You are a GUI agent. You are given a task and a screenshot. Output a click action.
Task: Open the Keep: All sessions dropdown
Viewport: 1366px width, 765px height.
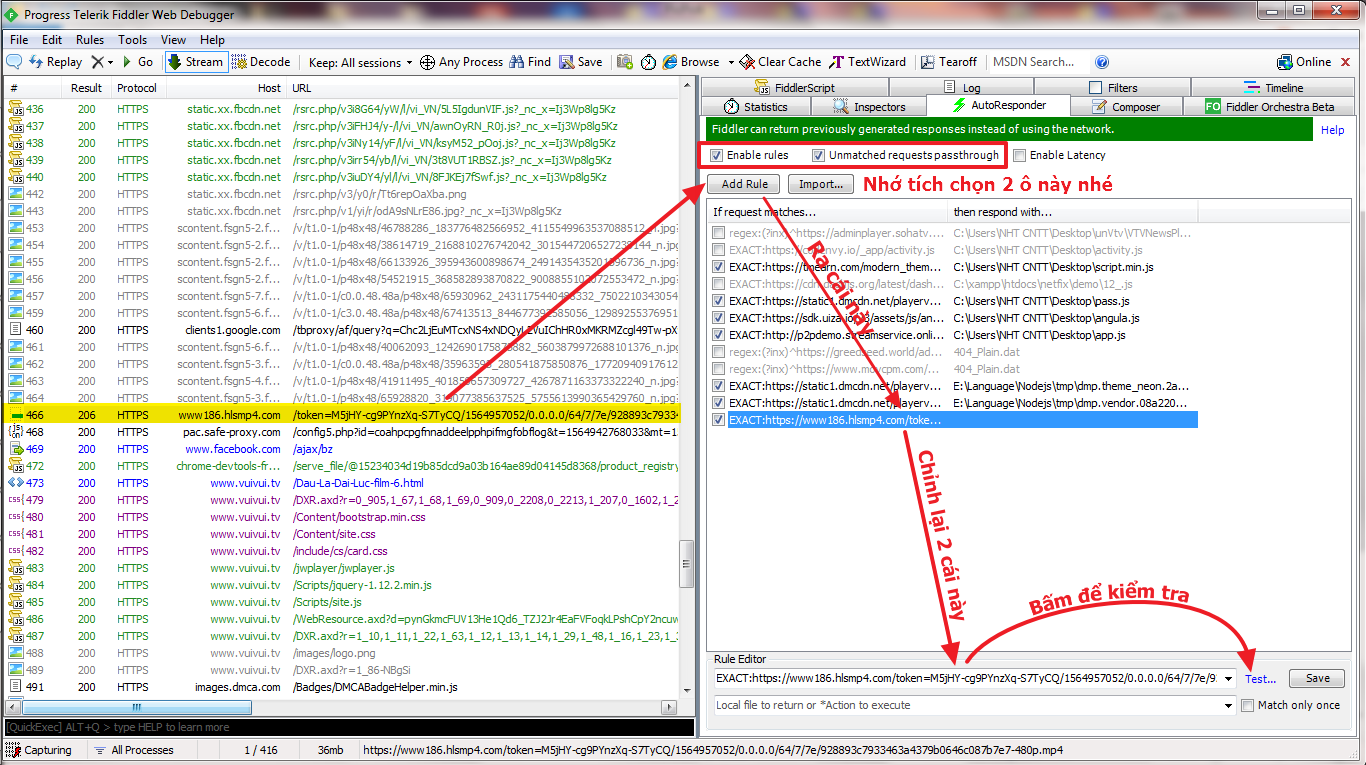pyautogui.click(x=360, y=62)
